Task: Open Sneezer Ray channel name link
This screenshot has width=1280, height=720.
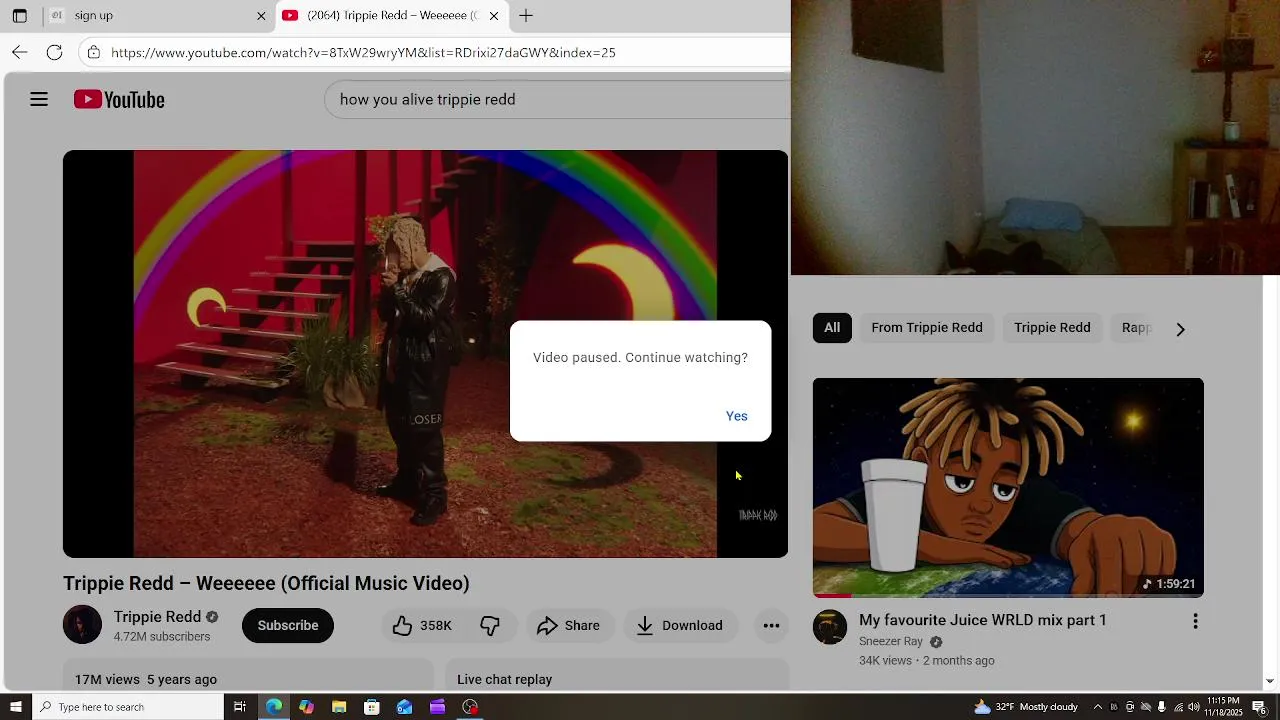Action: click(891, 642)
